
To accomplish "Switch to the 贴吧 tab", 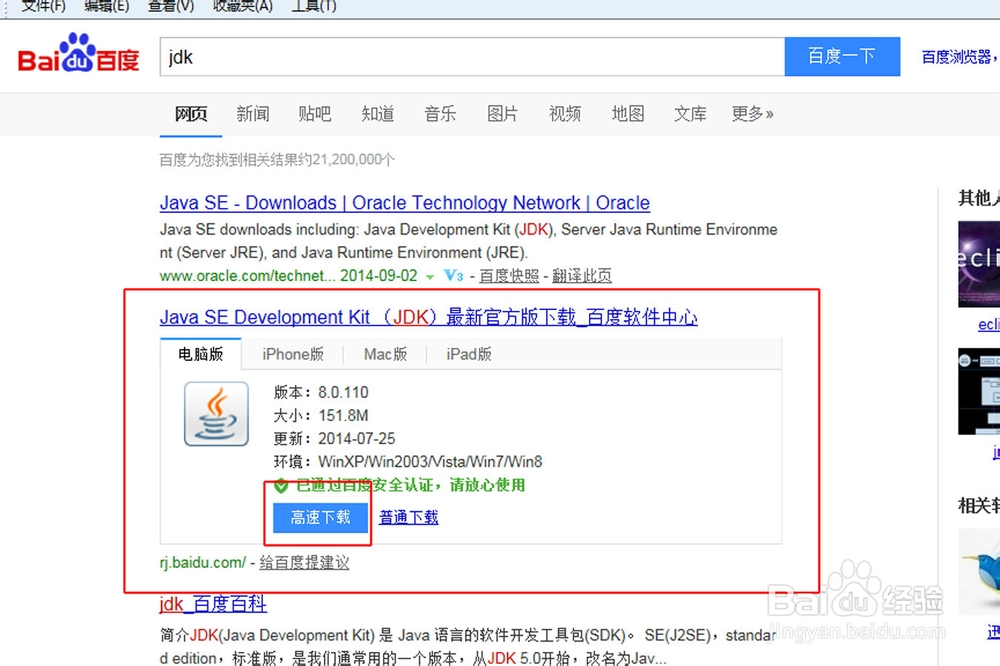I will tap(314, 114).
